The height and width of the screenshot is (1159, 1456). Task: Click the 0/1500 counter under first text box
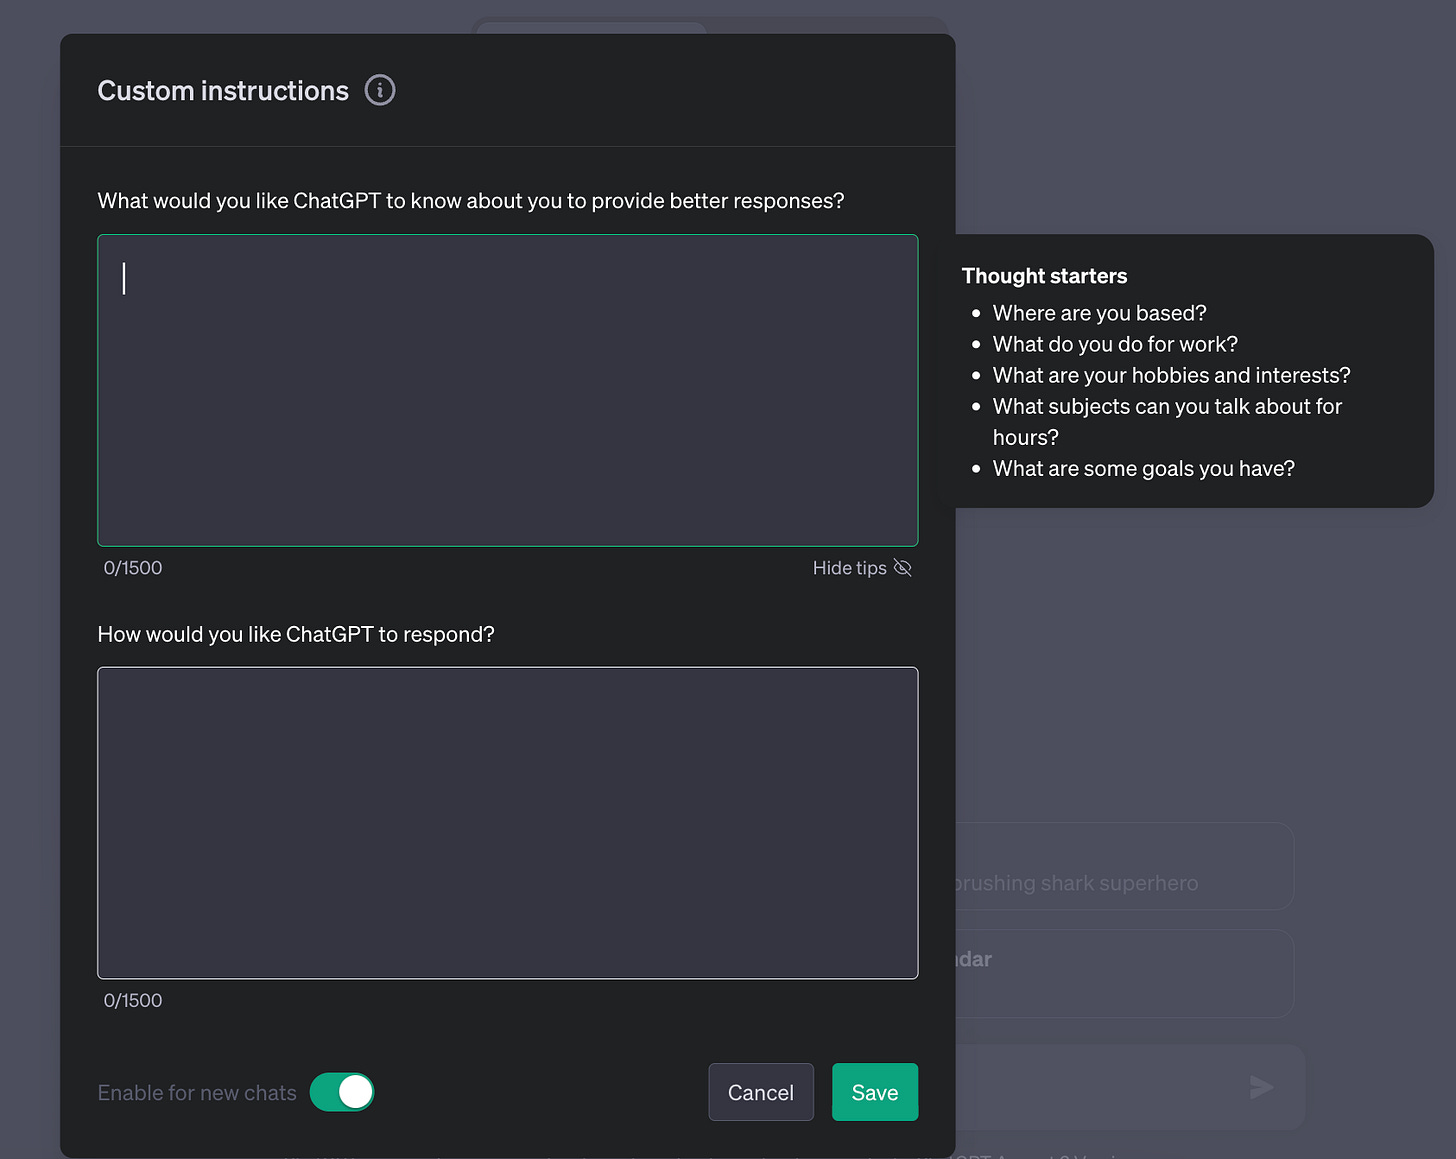pos(133,568)
